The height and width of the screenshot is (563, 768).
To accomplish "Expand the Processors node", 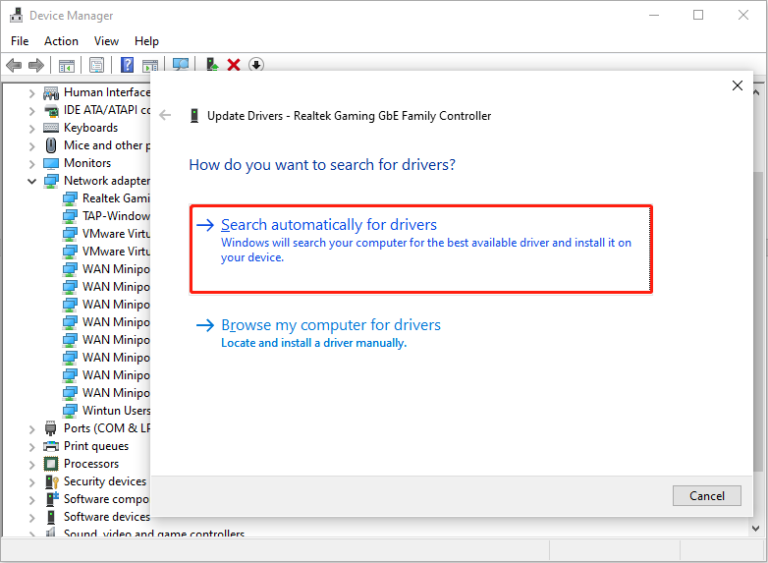I will 32,465.
